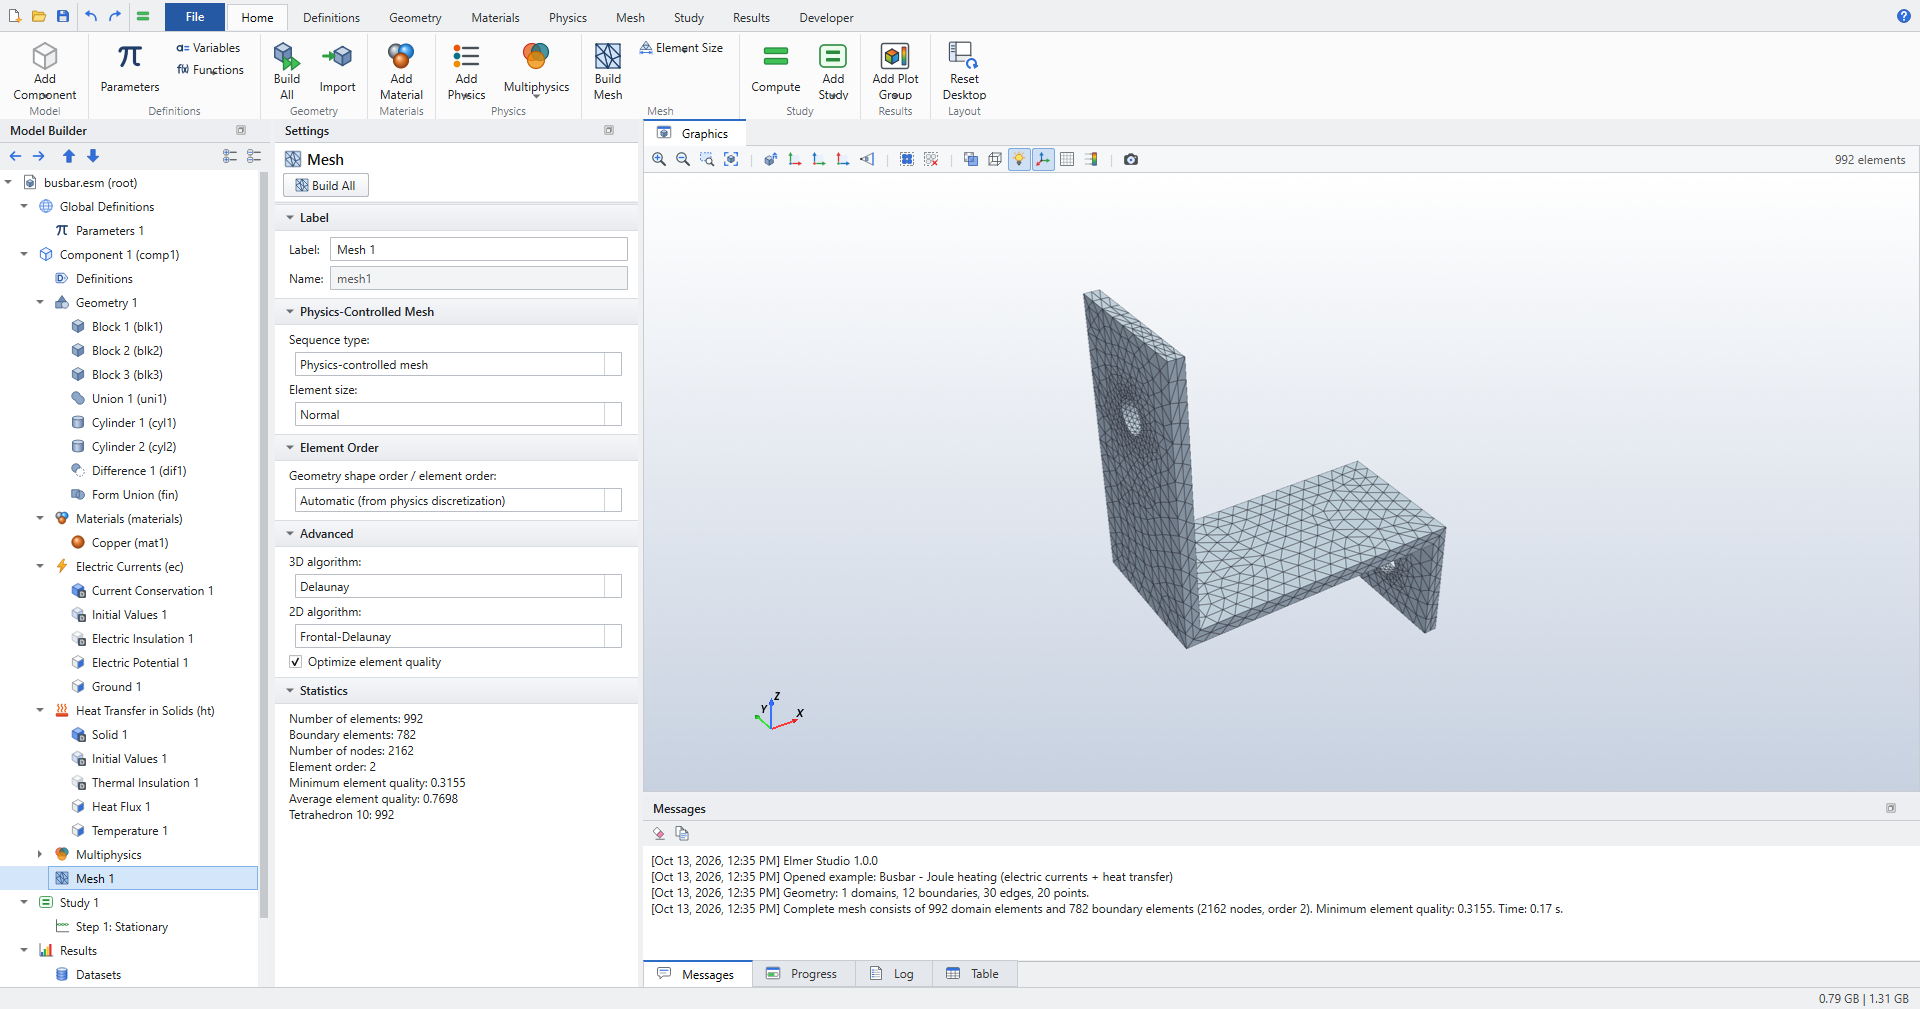Switch to the Log tab
The height and width of the screenshot is (1009, 1920).
pos(893,974)
